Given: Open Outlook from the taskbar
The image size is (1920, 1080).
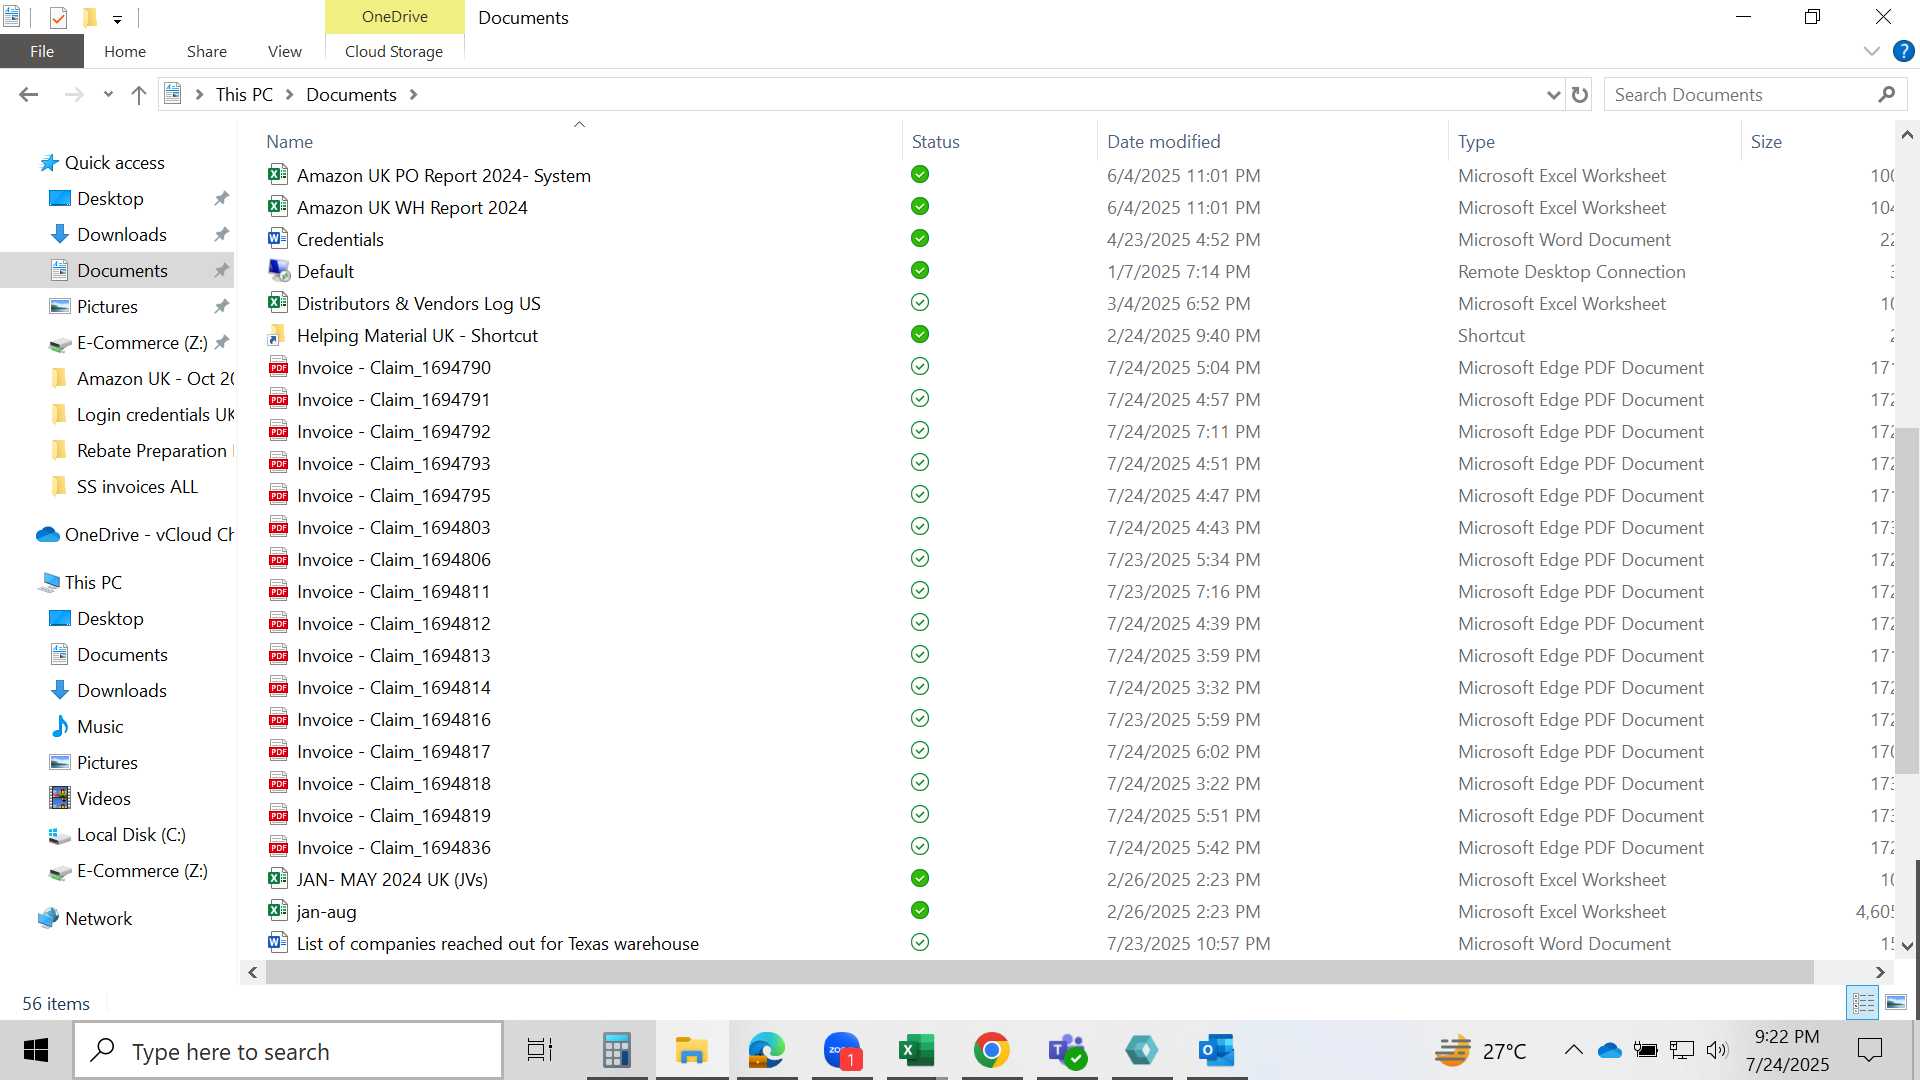Looking at the screenshot, I should click(1216, 1051).
